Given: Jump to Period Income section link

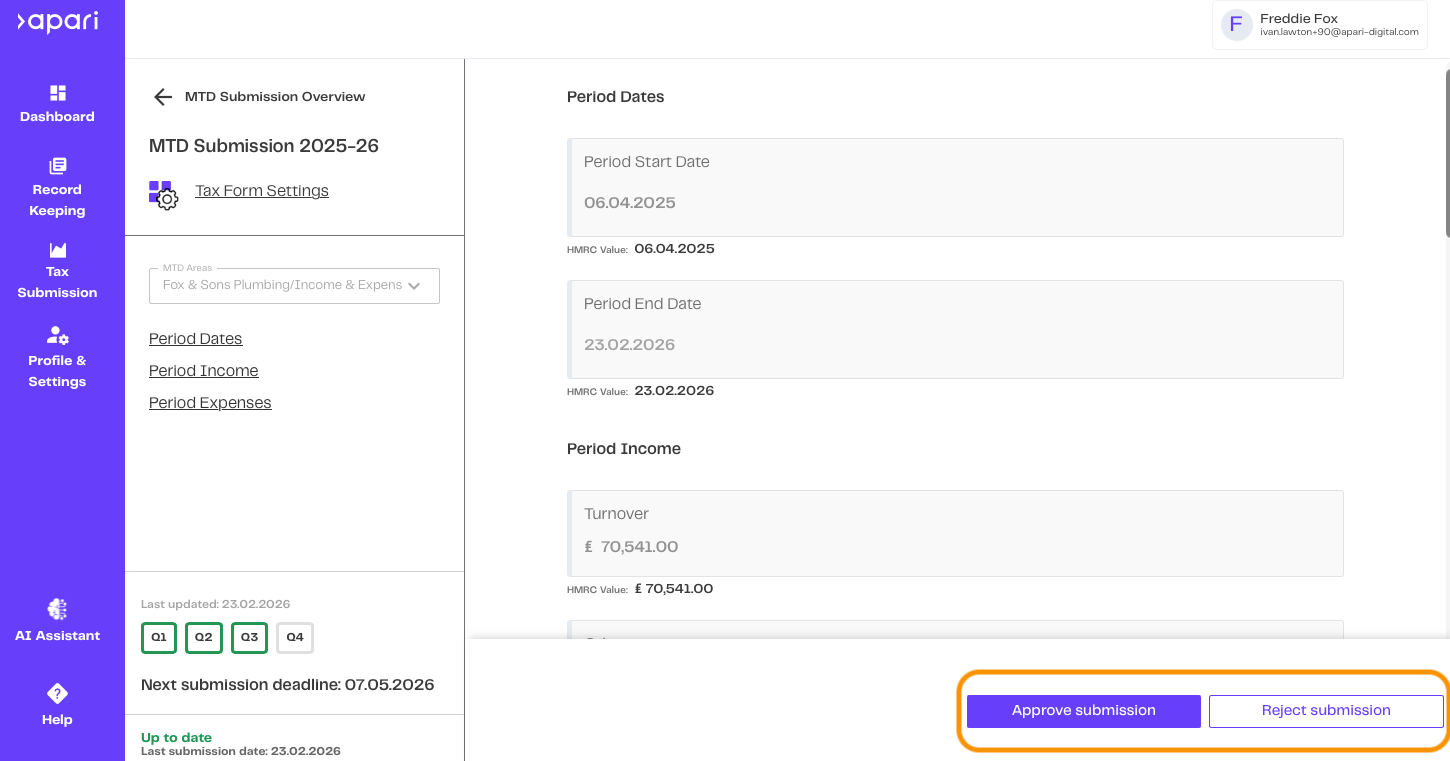Looking at the screenshot, I should point(204,371).
